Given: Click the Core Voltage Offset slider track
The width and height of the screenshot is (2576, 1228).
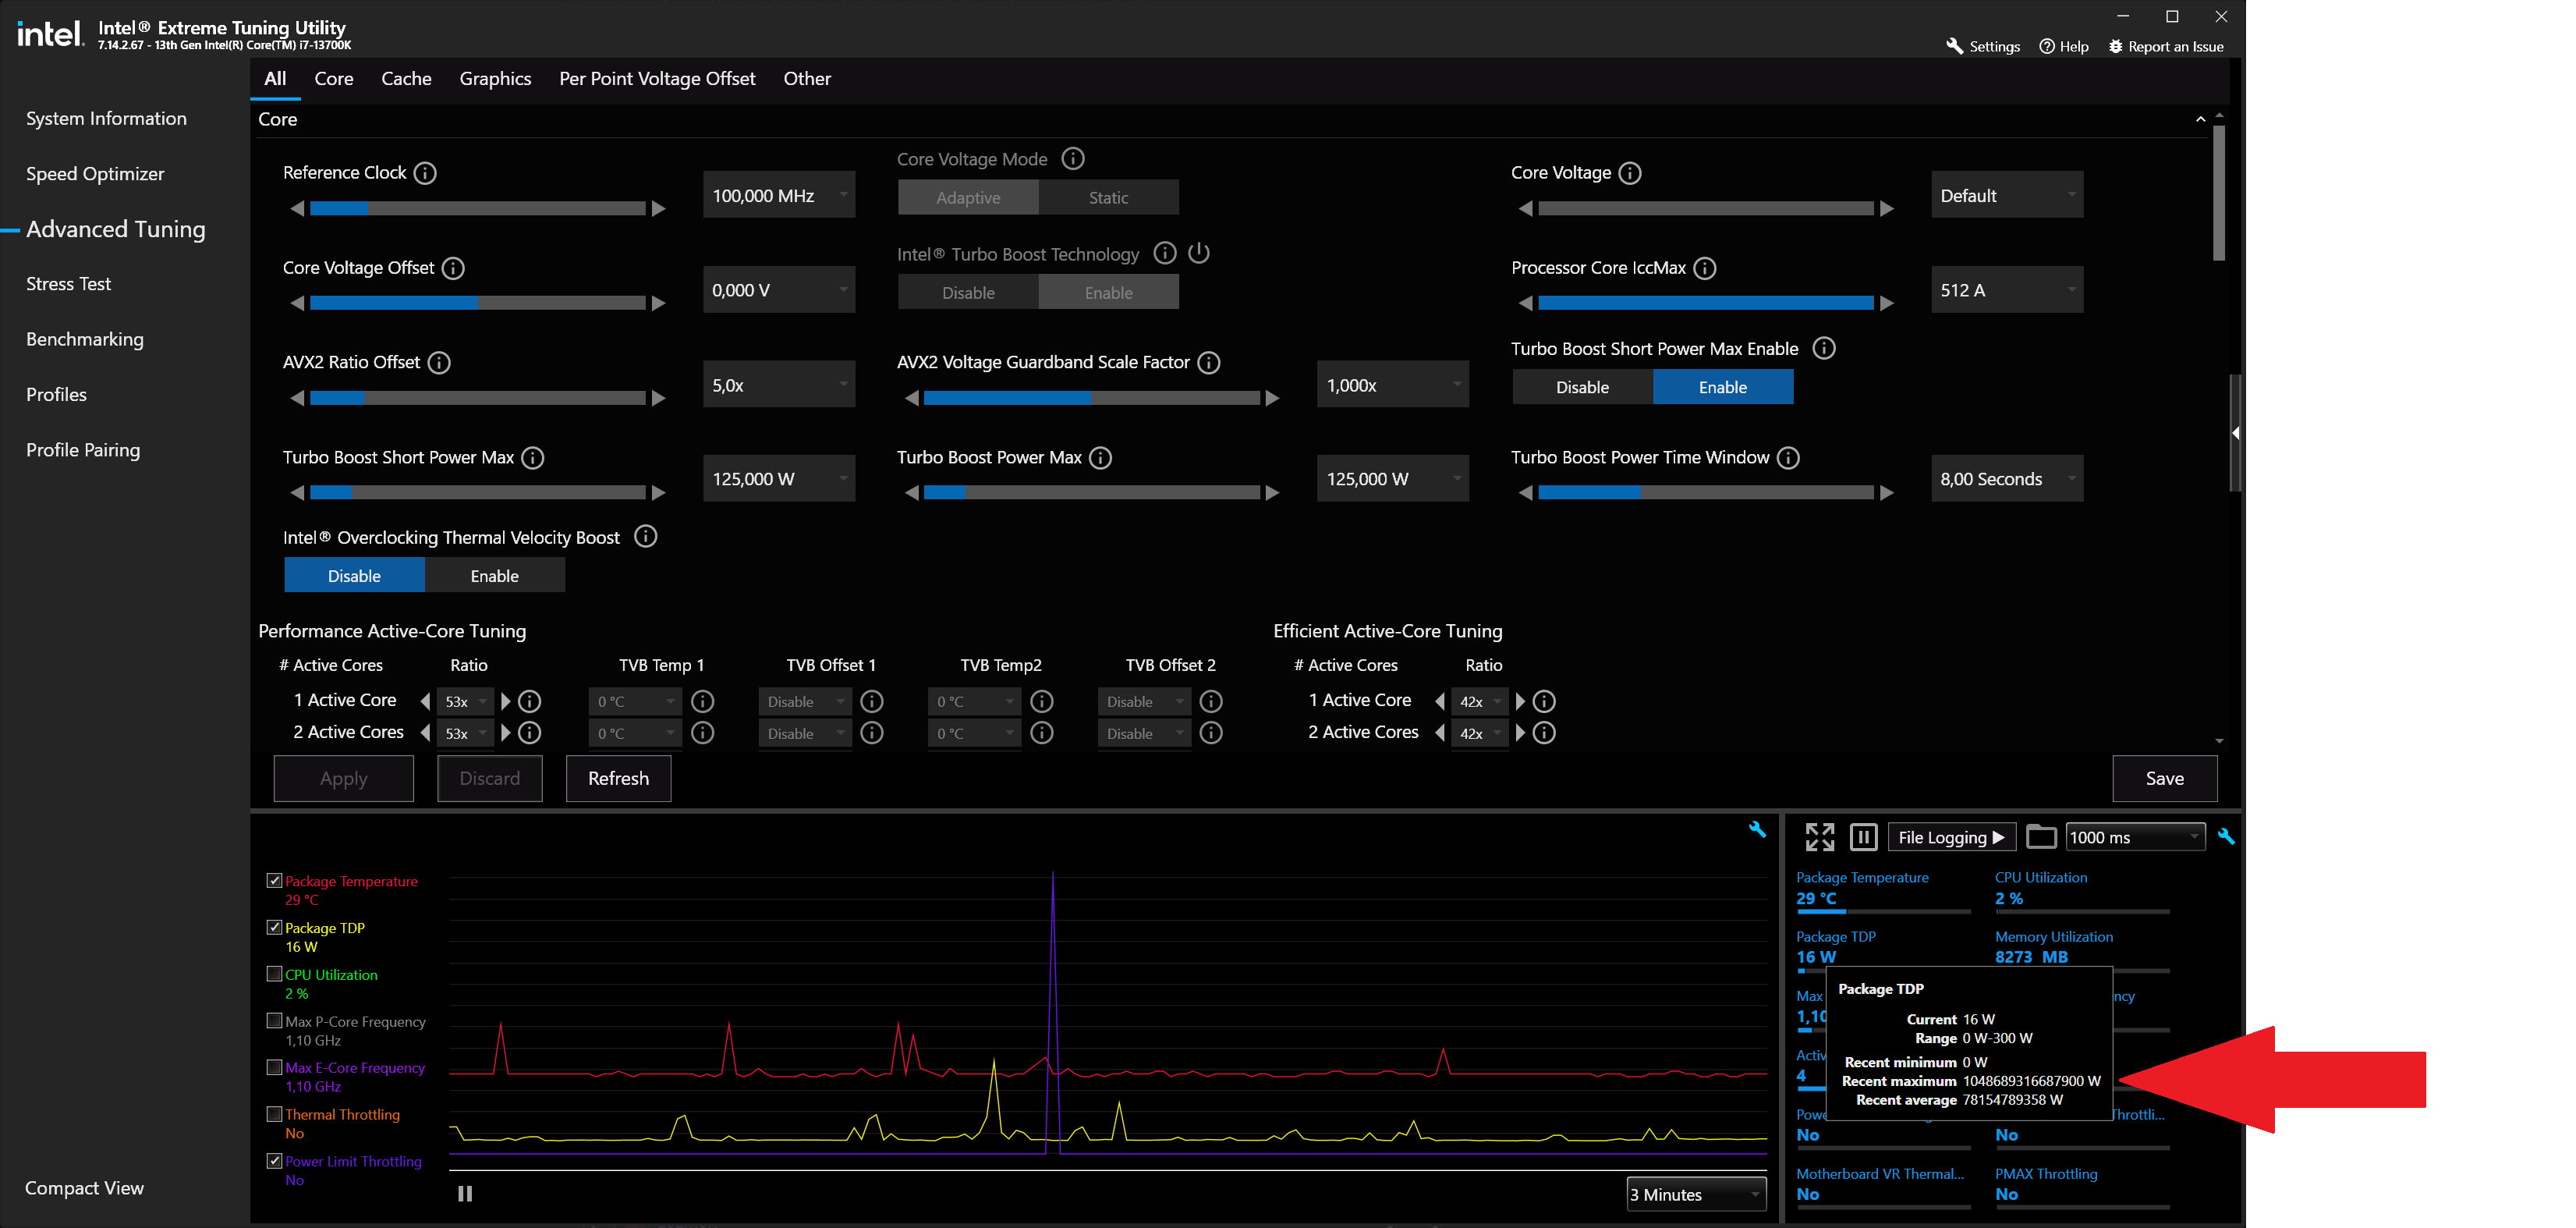Looking at the screenshot, I should click(x=477, y=303).
